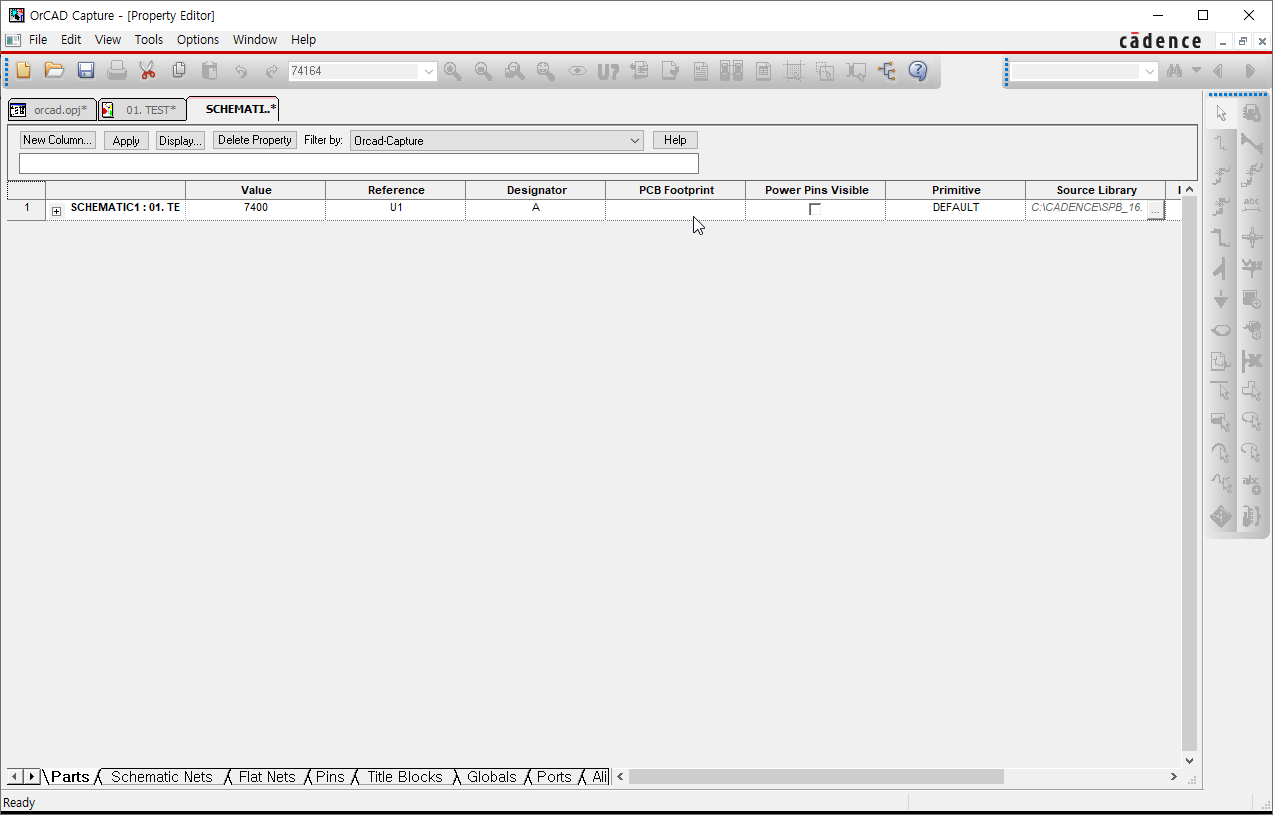Click row header number 1

pos(27,209)
